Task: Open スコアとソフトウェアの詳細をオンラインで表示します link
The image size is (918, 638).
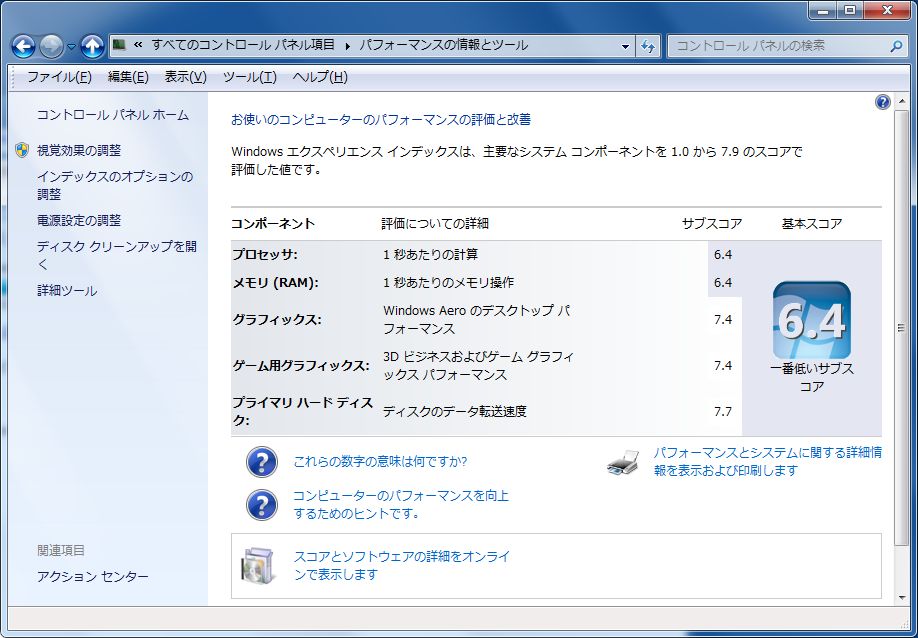Action: pyautogui.click(x=402, y=565)
